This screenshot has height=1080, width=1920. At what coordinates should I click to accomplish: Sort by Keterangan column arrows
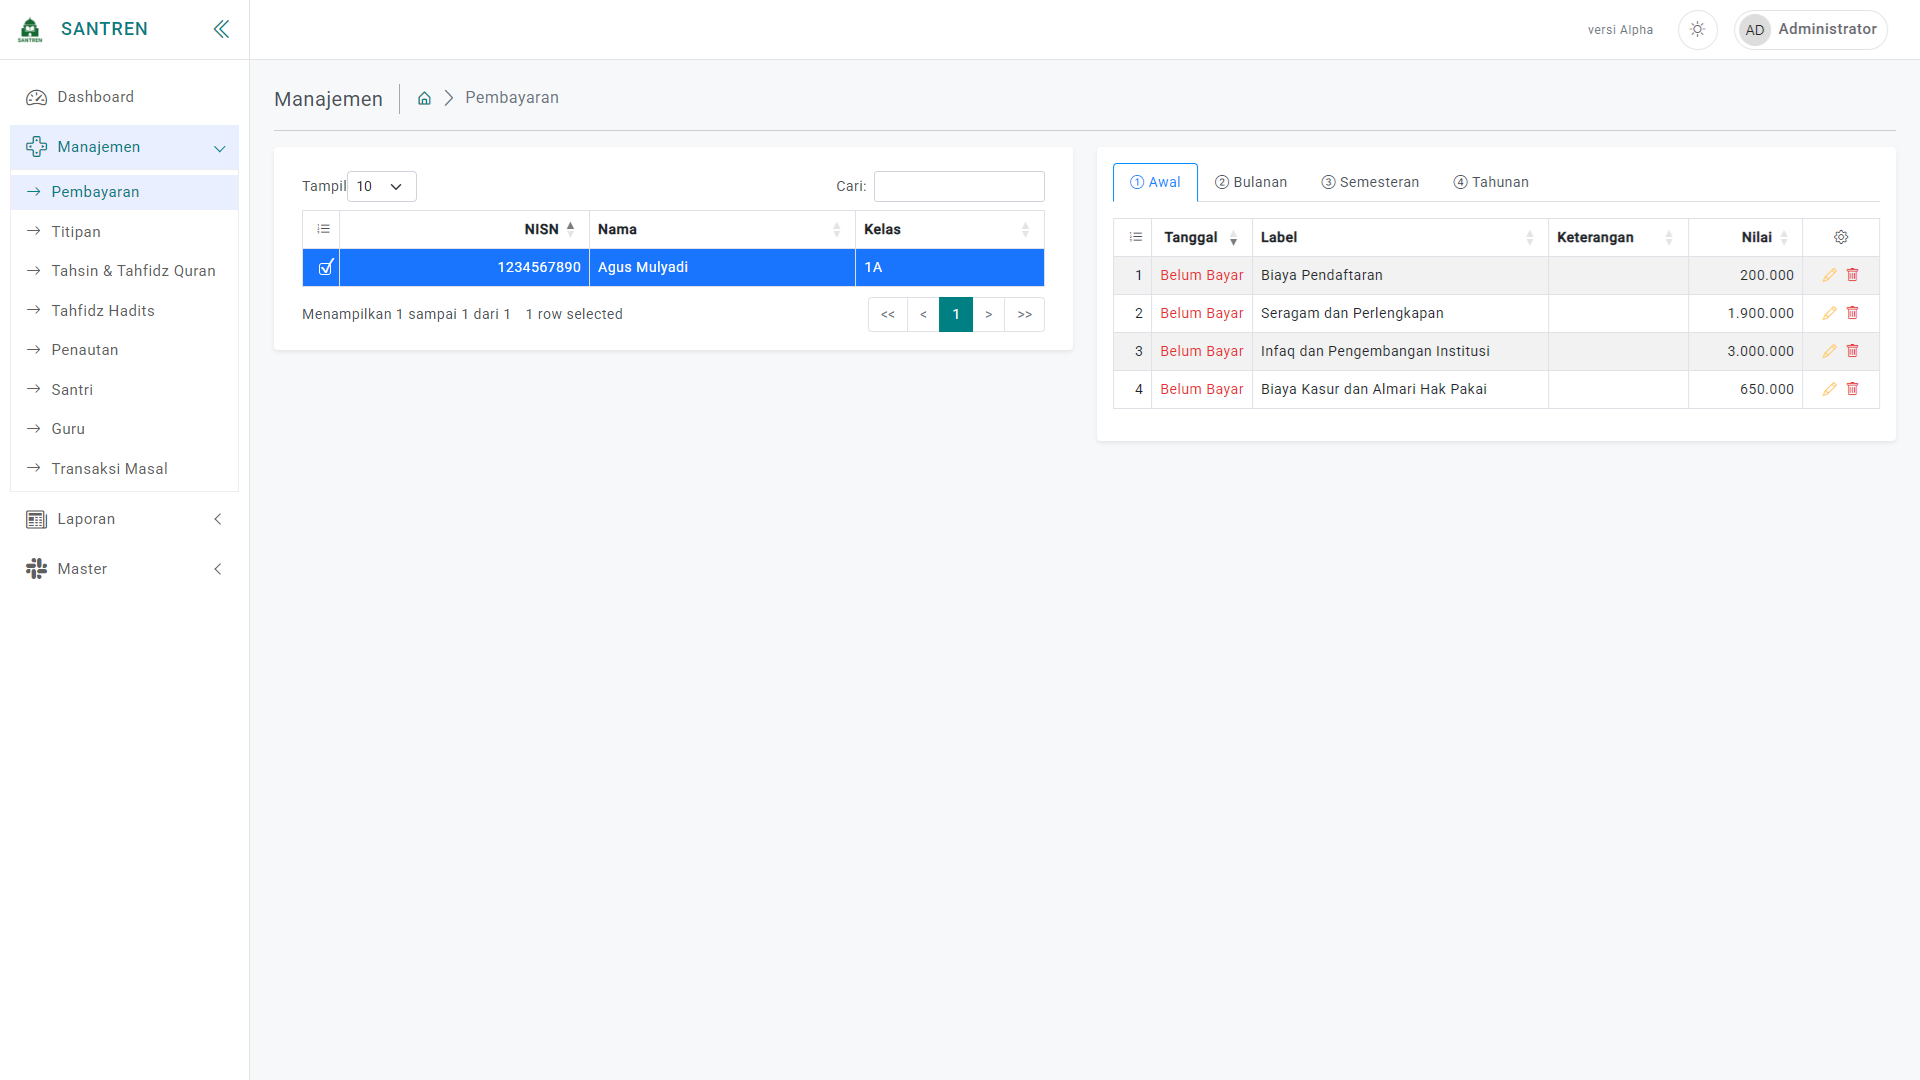[1668, 237]
